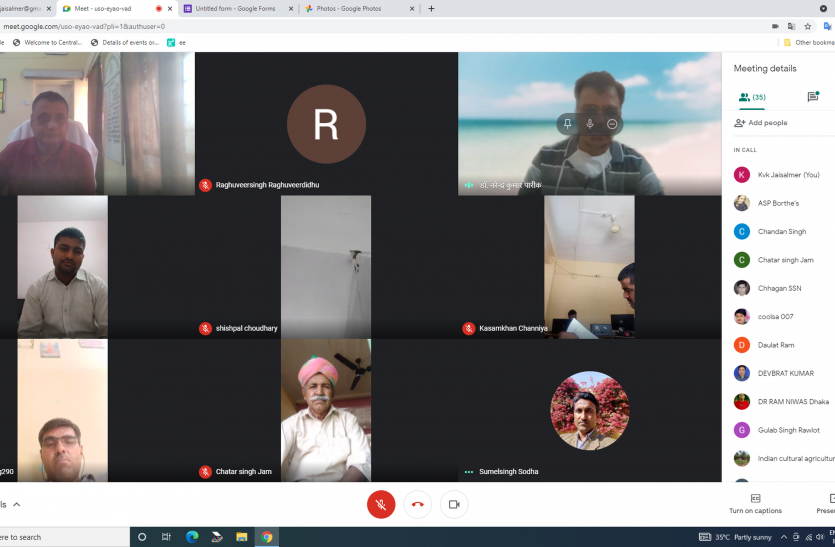
Task: Close the Google Photos tab
Action: 412,9
